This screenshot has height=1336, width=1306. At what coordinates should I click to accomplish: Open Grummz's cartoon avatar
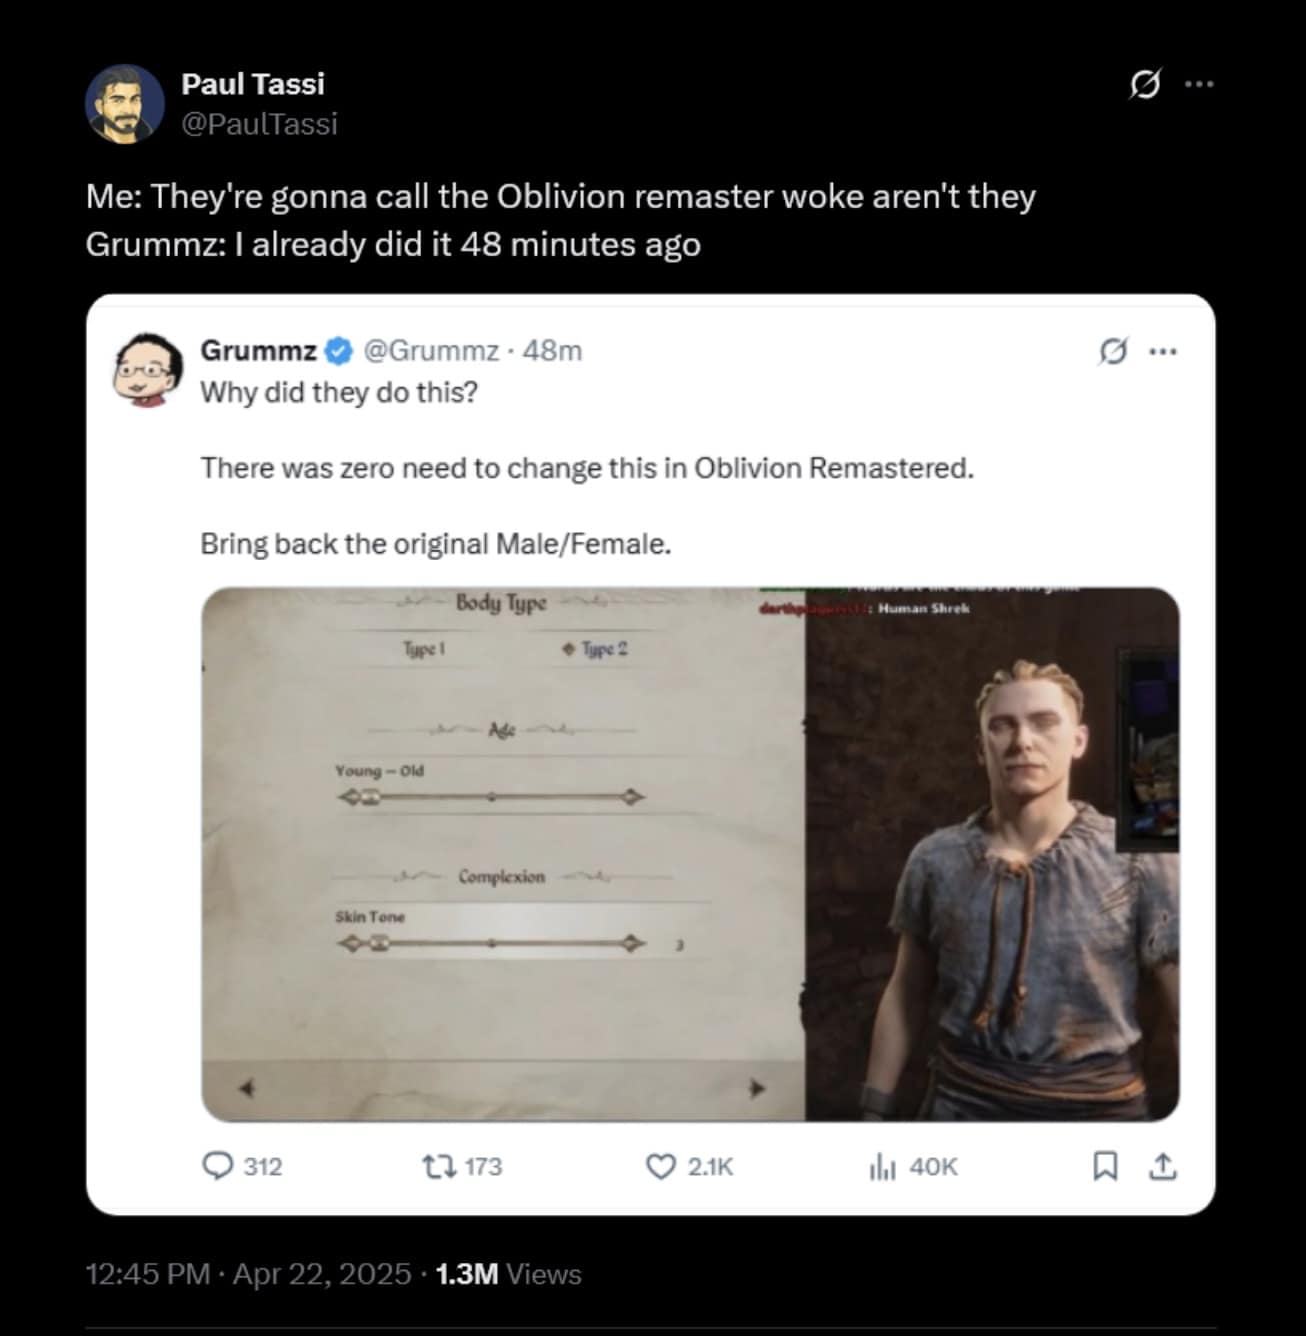point(148,370)
